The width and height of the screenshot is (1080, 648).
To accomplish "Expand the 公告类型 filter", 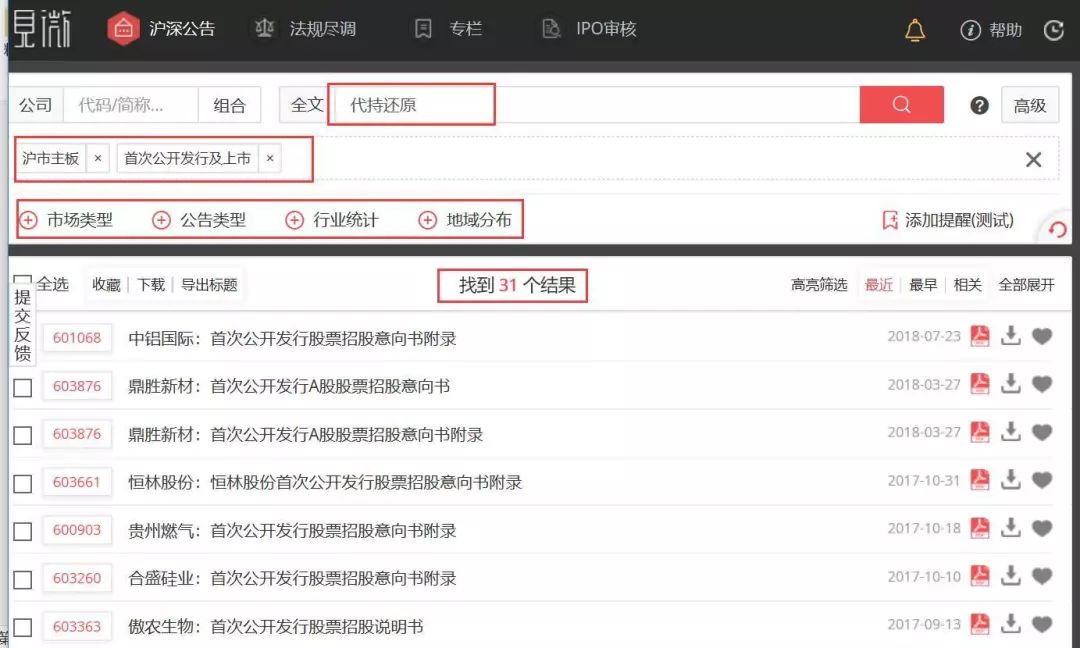I will 199,220.
